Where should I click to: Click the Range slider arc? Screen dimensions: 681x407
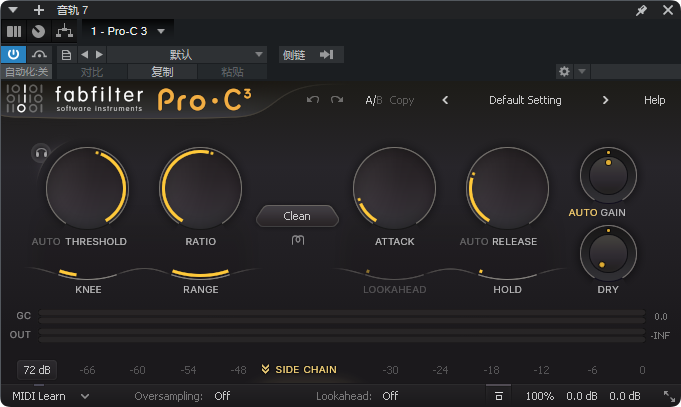coord(200,274)
